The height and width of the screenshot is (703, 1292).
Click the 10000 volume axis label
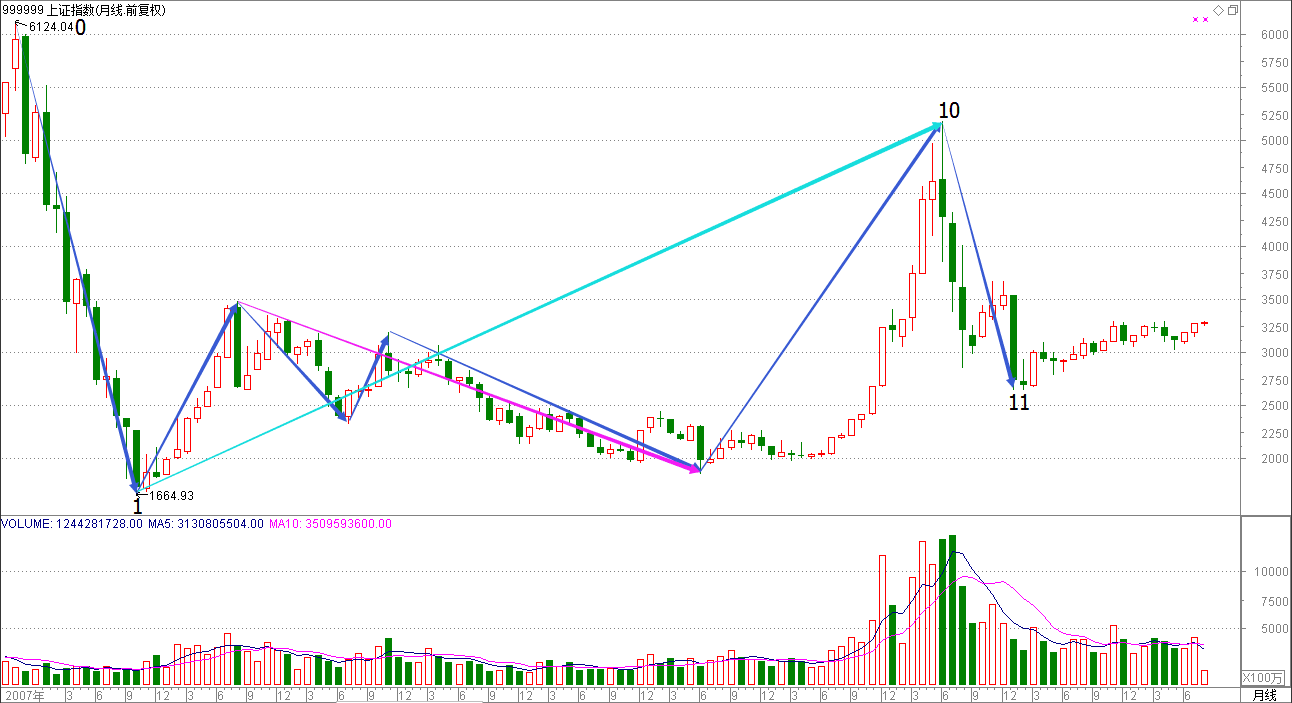(1273, 572)
